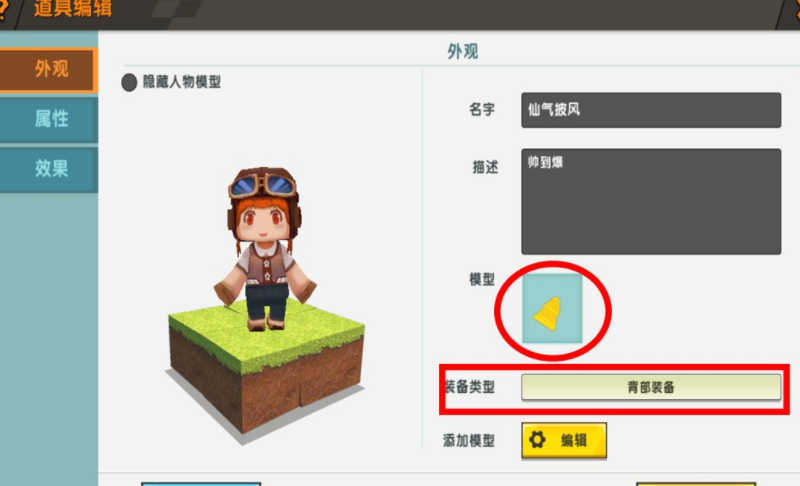Focus the 名字 field containing 仙气披风
800x486 pixels.
click(651, 110)
